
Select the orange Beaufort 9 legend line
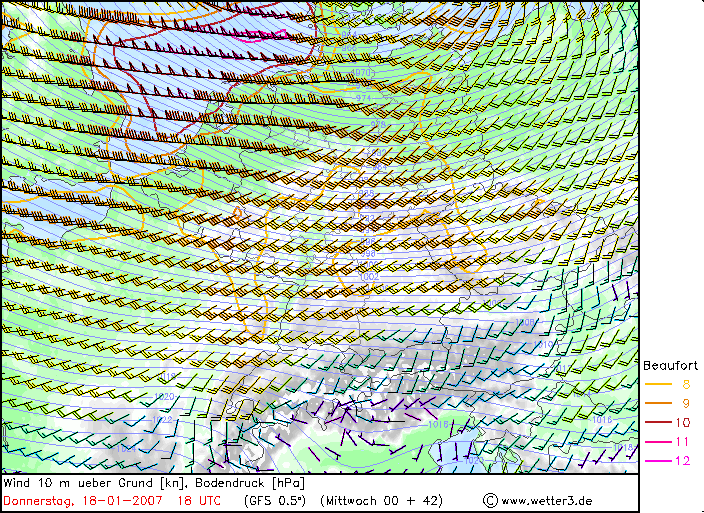pos(658,403)
